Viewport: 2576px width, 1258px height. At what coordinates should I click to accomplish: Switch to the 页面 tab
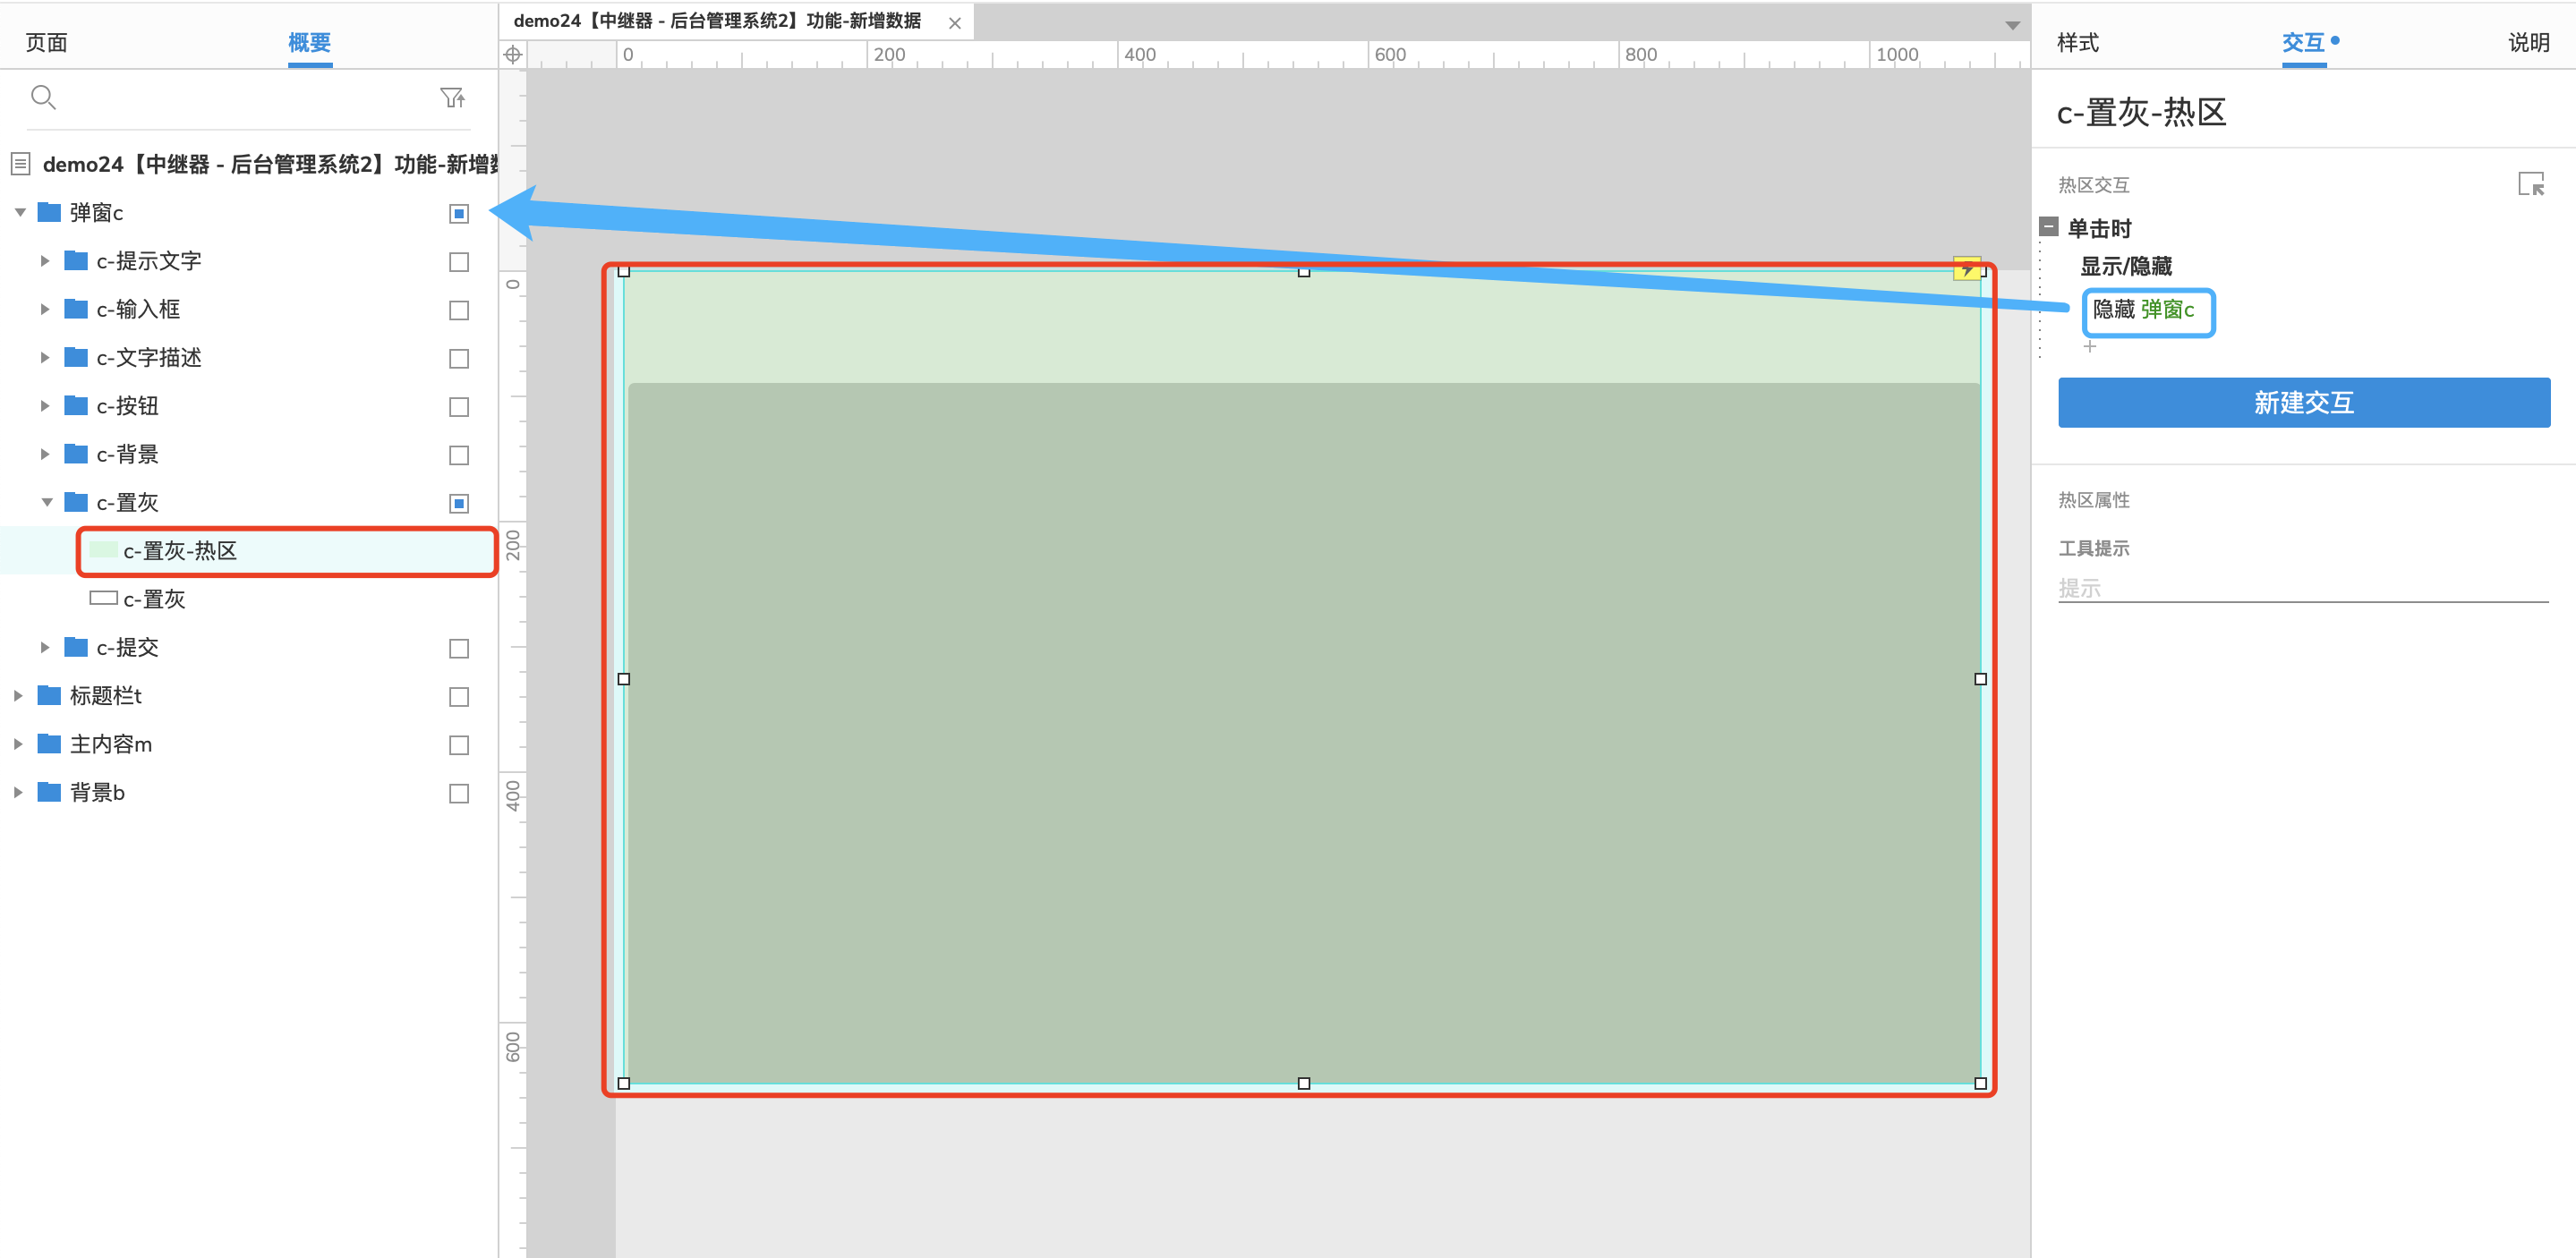pos(46,42)
